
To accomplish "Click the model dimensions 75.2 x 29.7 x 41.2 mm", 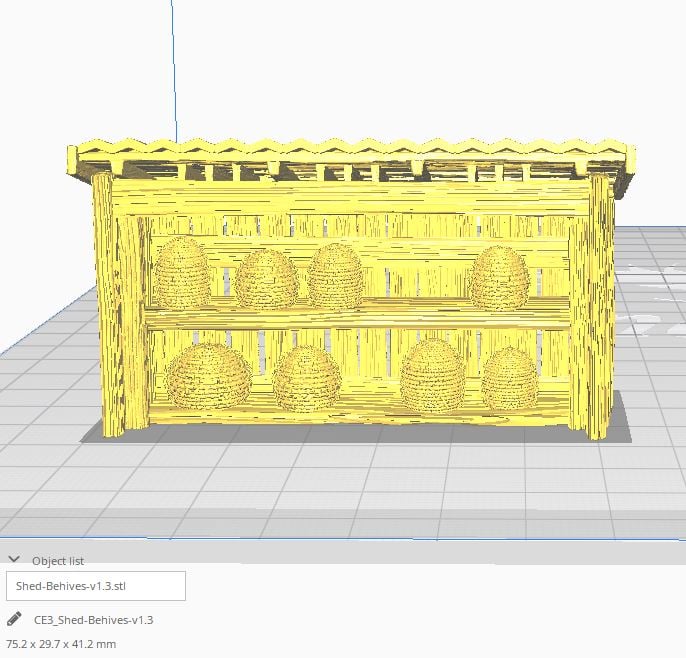I will coord(62,644).
